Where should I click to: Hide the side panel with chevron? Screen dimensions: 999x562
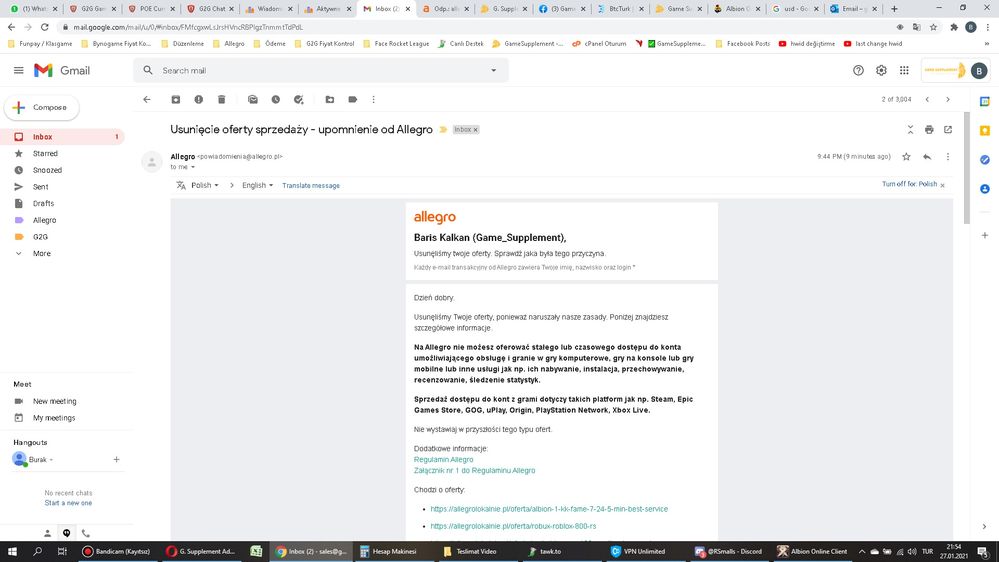click(x=984, y=527)
